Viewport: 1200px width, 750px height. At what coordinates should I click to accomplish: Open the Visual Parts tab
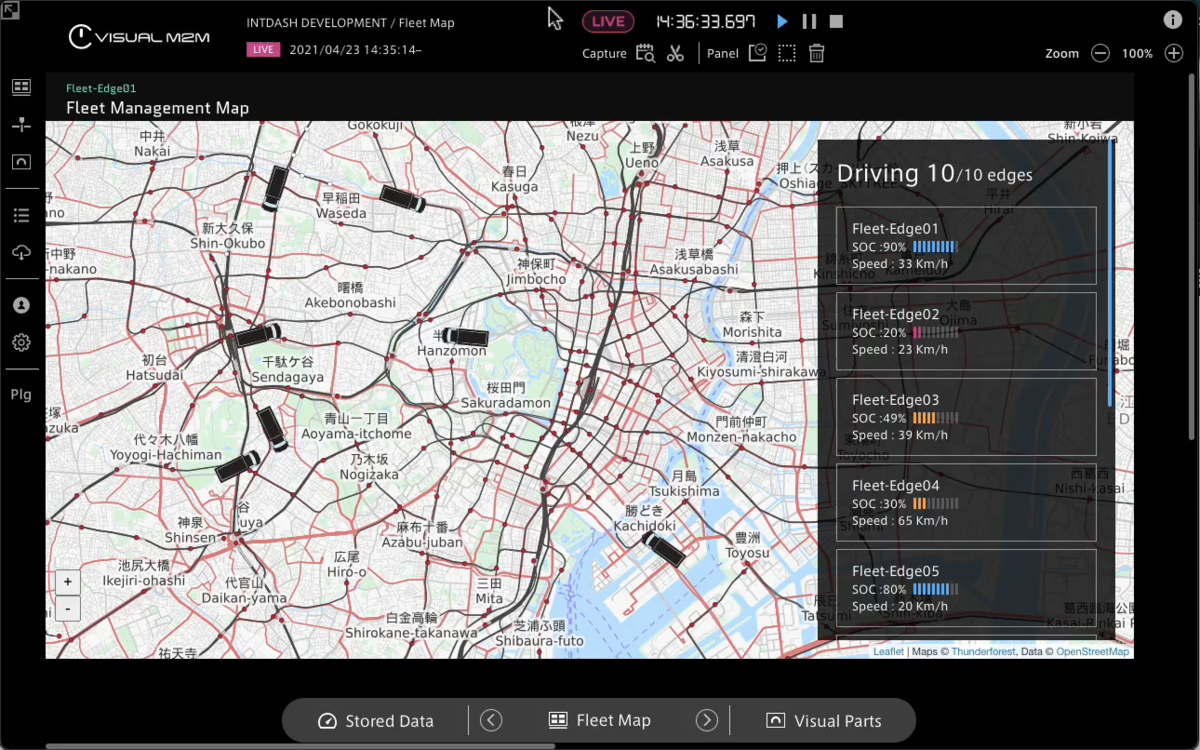[824, 720]
